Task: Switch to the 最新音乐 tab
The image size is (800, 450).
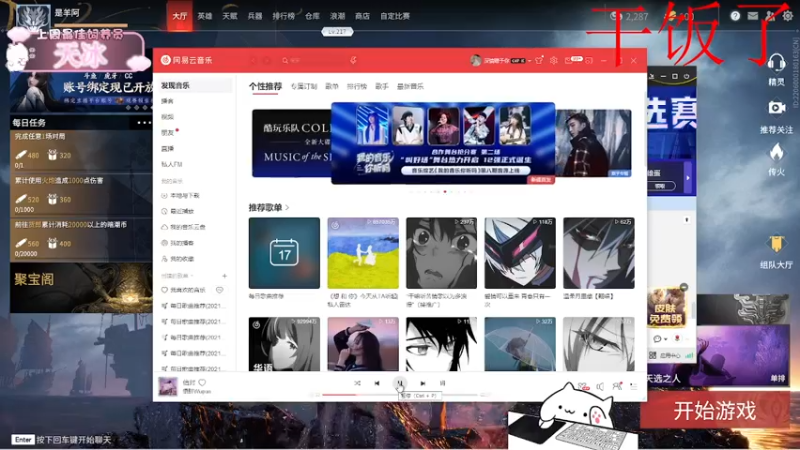Action: 410,86
